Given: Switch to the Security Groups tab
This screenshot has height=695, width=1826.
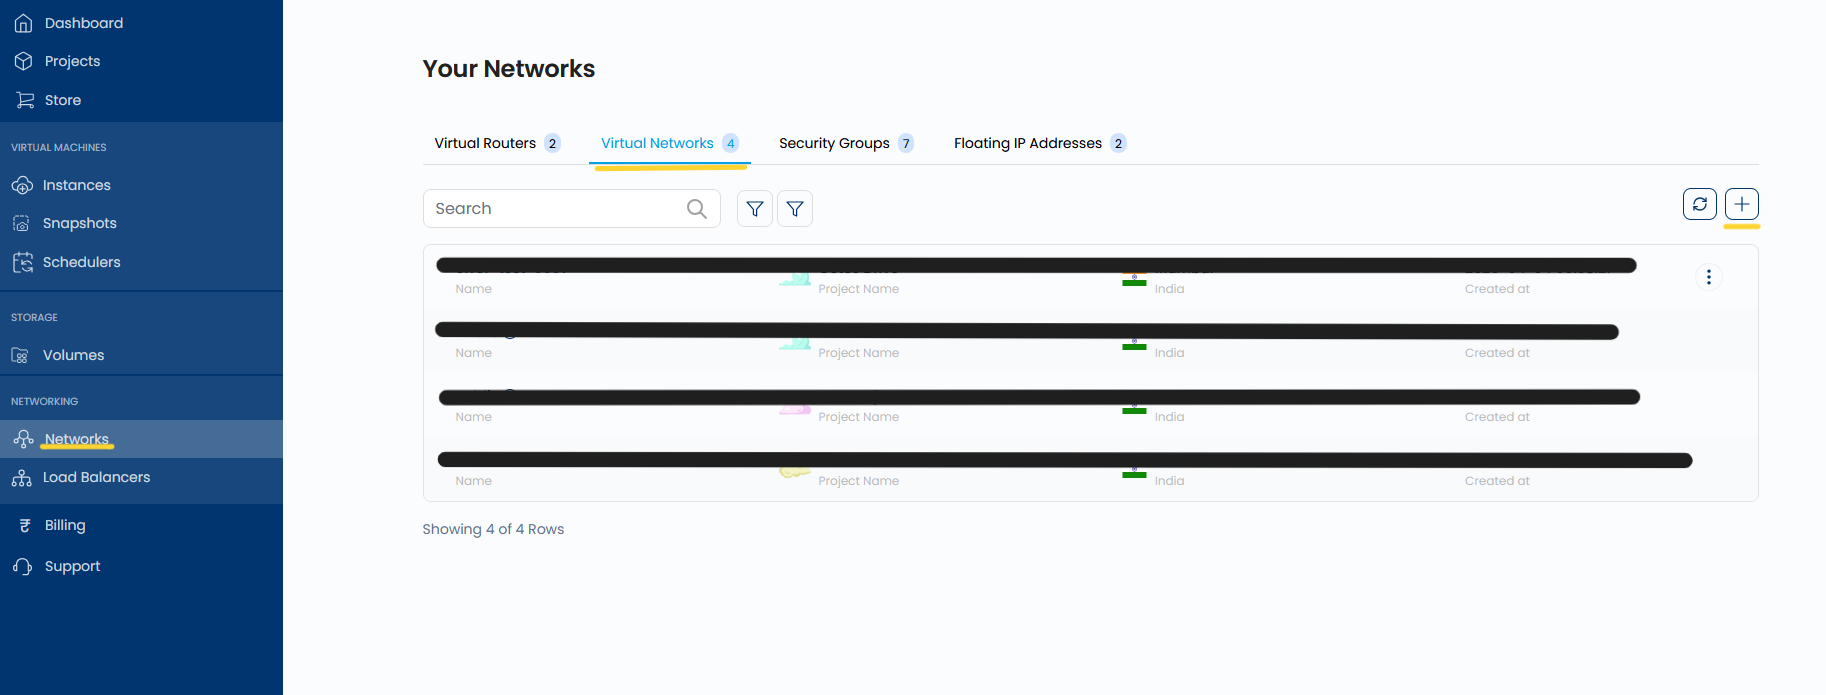Looking at the screenshot, I should (x=846, y=143).
